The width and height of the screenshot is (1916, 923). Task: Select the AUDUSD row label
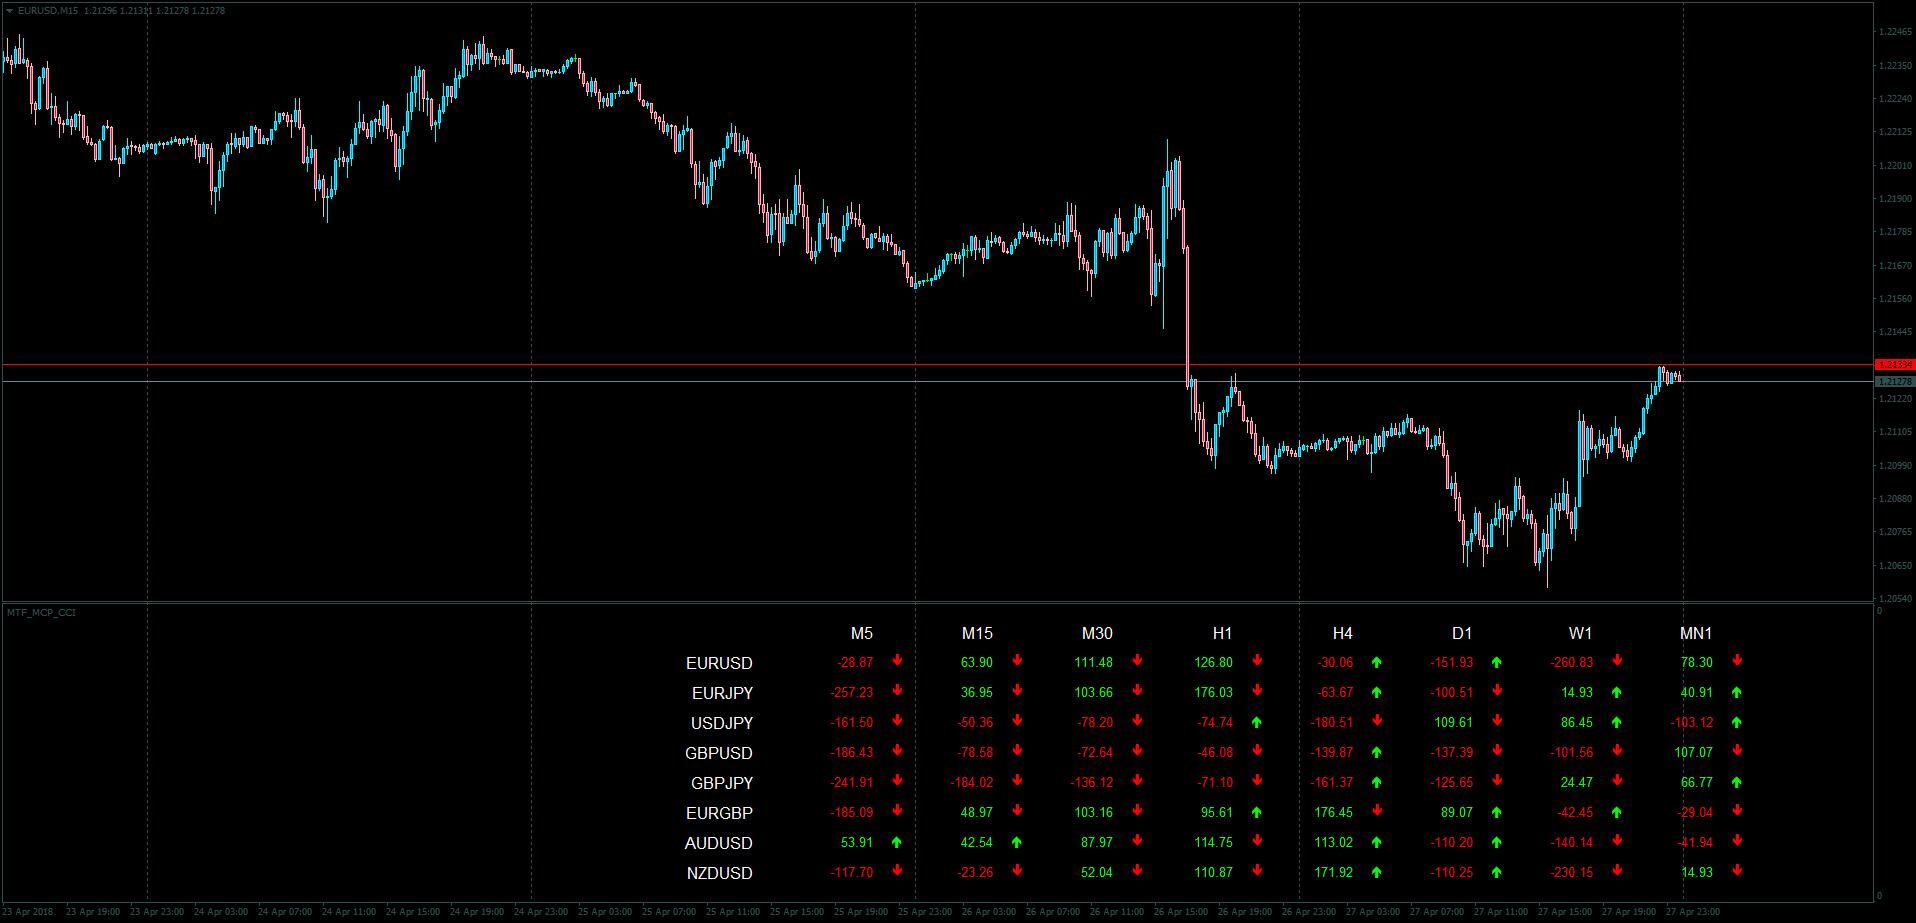tap(718, 843)
